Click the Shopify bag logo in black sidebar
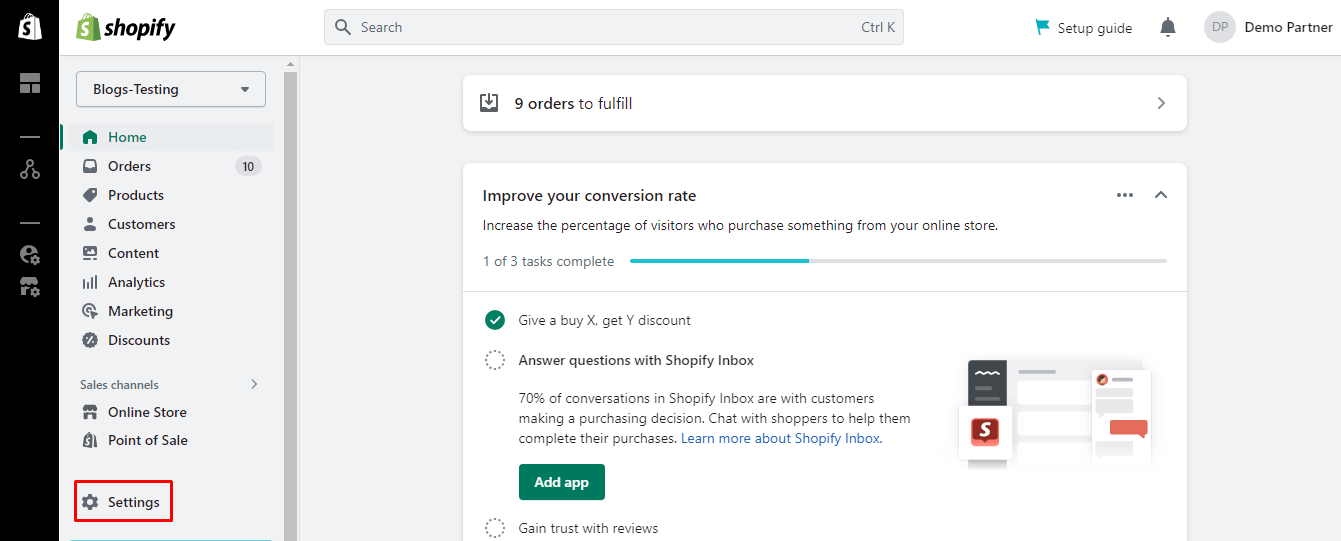The width and height of the screenshot is (1341, 541). click(x=30, y=27)
